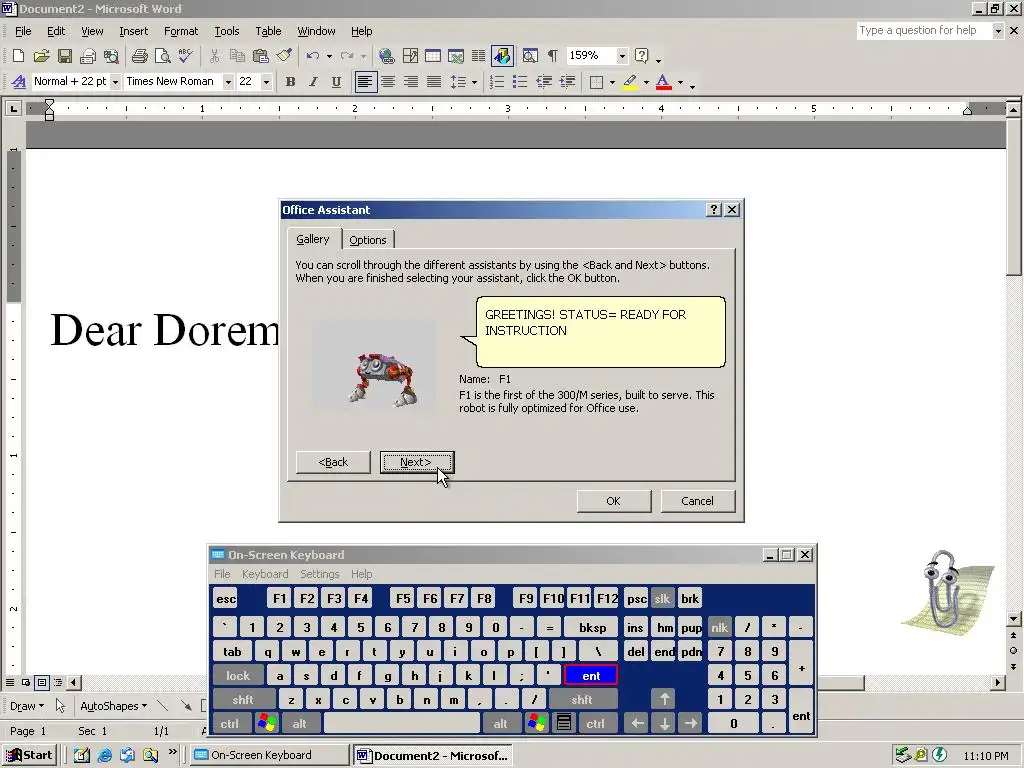Open the Document Map icon
Image resolution: width=1024 pixels, height=768 pixels.
[530, 56]
